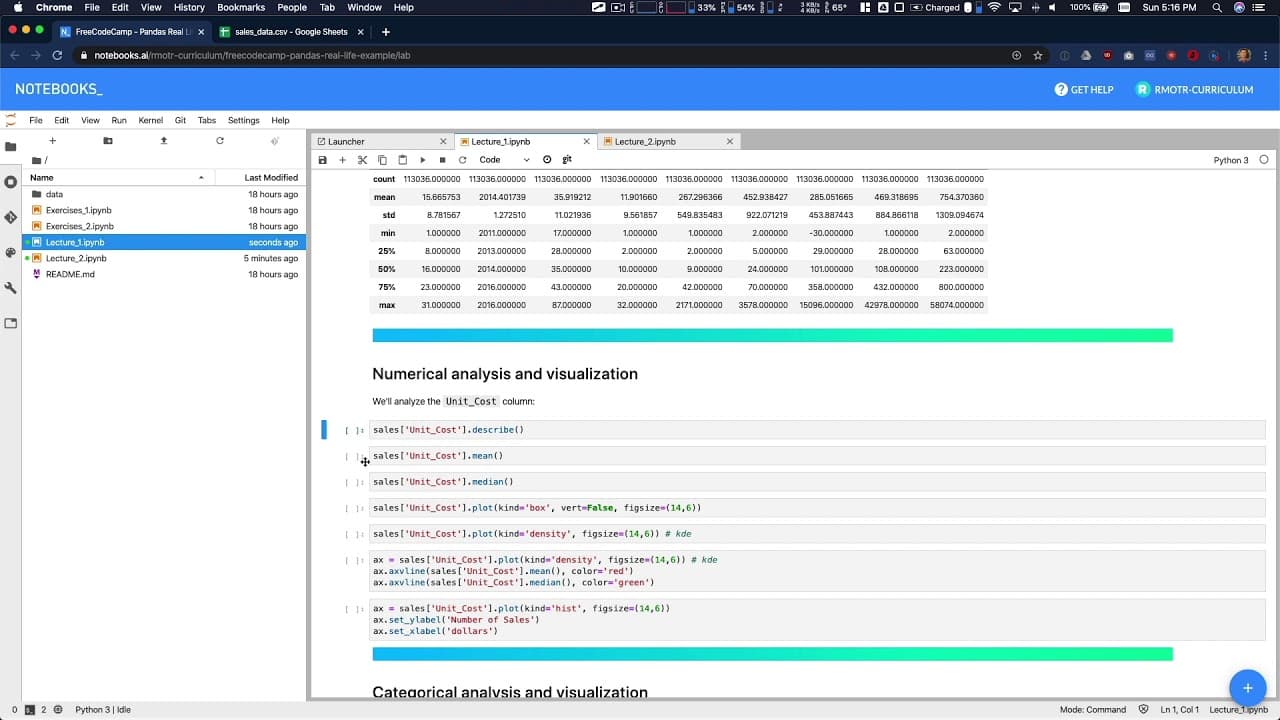The image size is (1280, 720).
Task: Open the Git panel in the left sidebar
Action: pyautogui.click(x=11, y=217)
